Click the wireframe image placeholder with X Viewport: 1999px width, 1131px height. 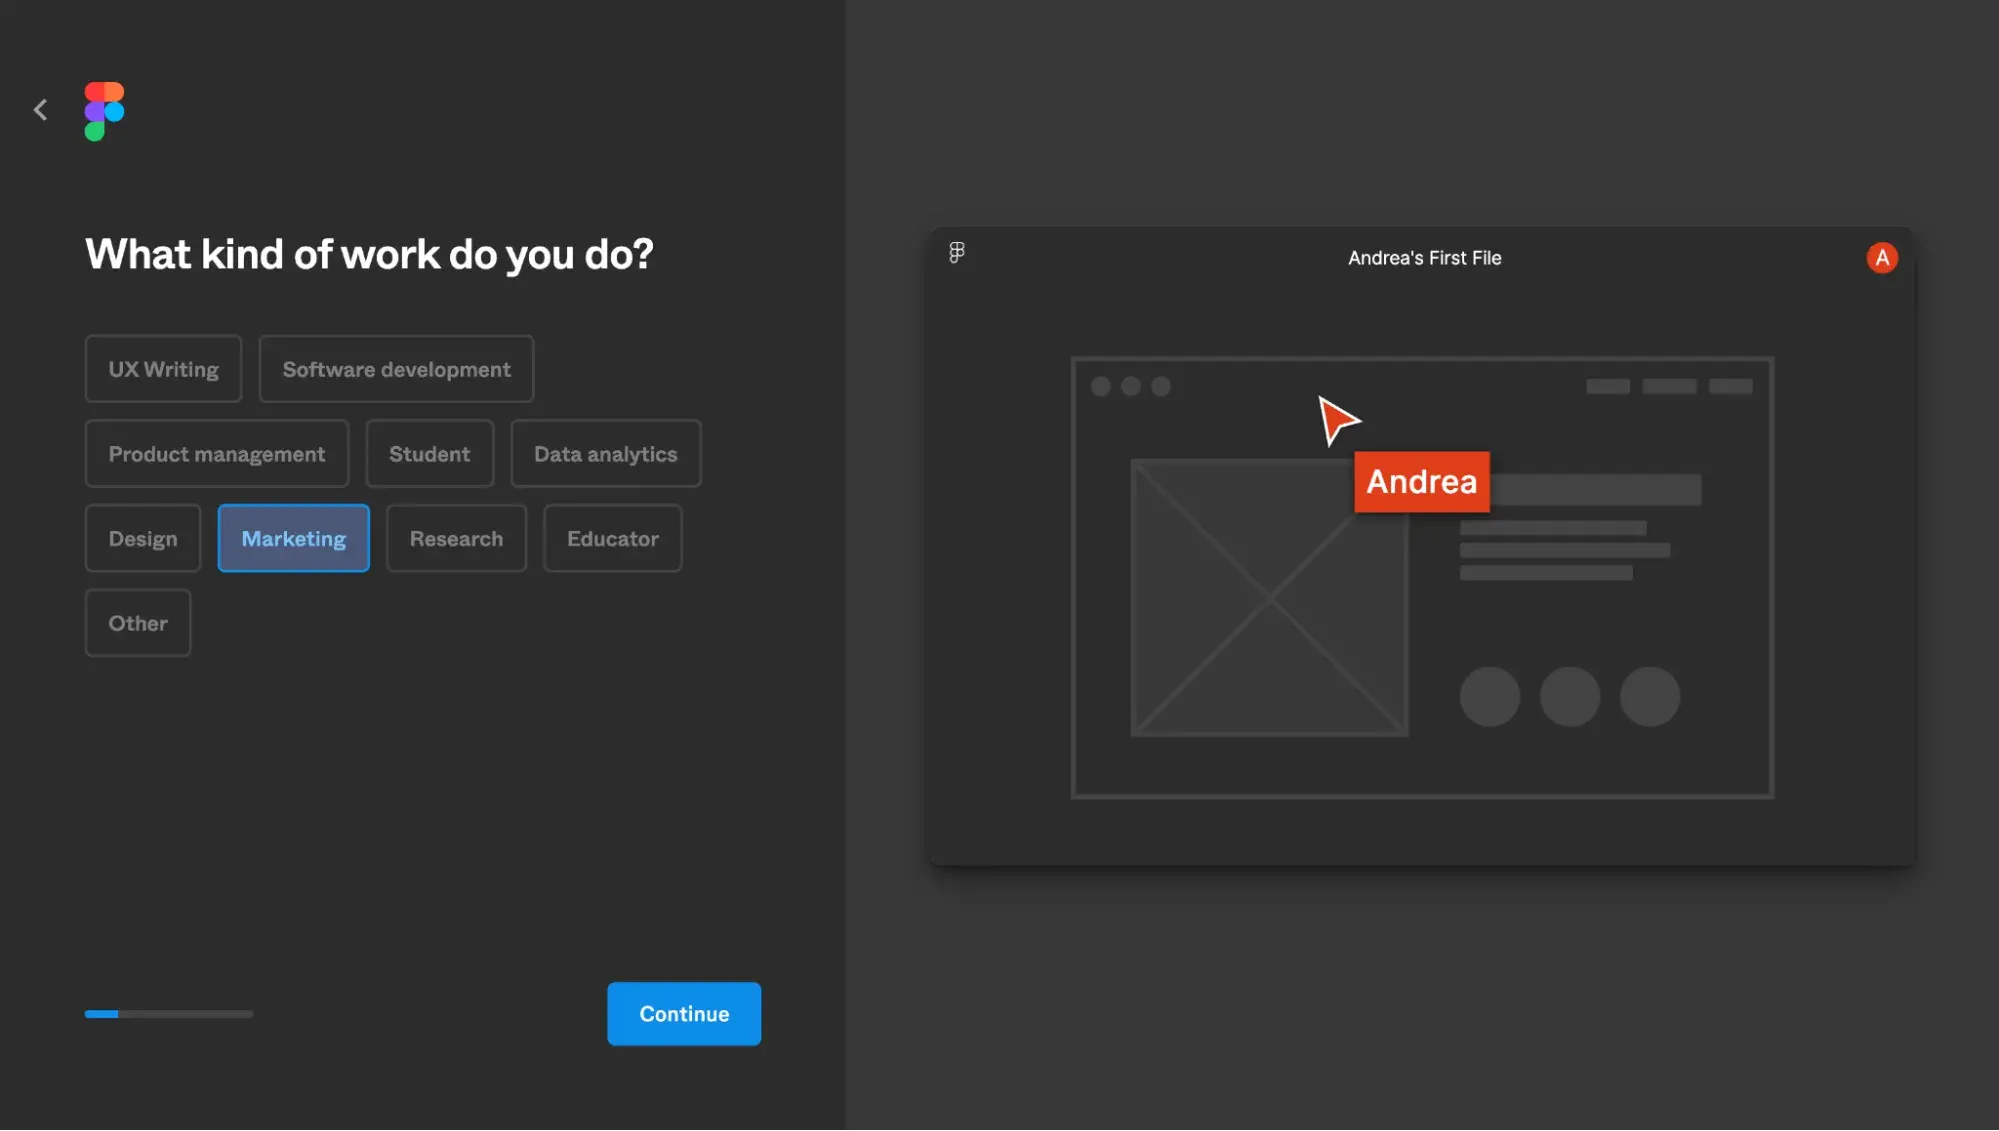(x=1270, y=598)
